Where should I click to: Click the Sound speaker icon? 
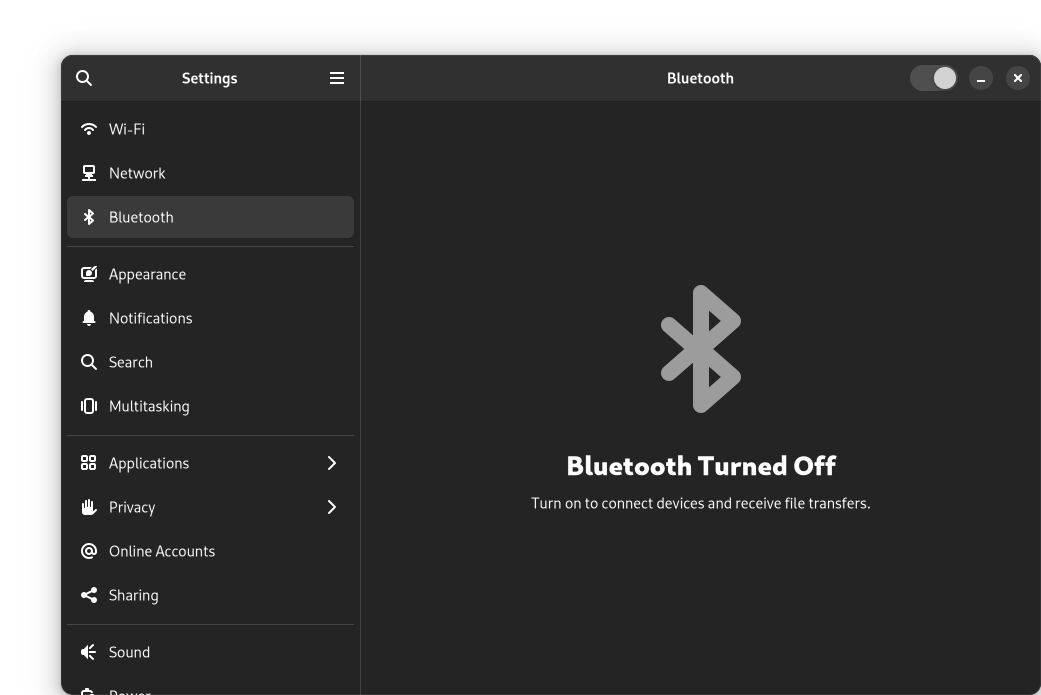[89, 652]
